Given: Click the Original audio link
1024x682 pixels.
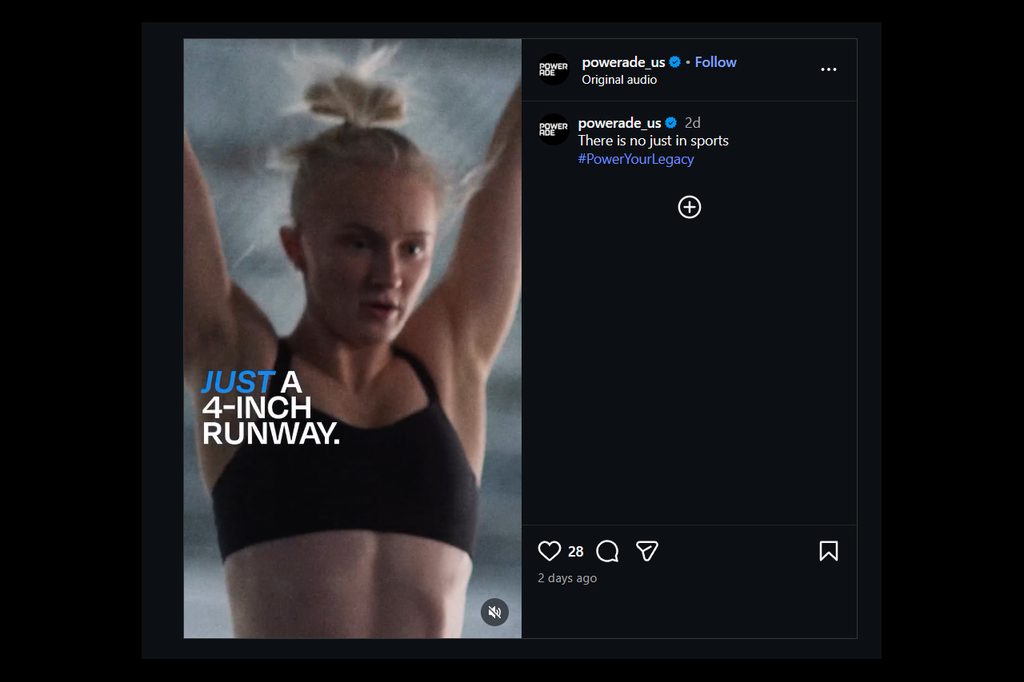Looking at the screenshot, I should coord(619,80).
